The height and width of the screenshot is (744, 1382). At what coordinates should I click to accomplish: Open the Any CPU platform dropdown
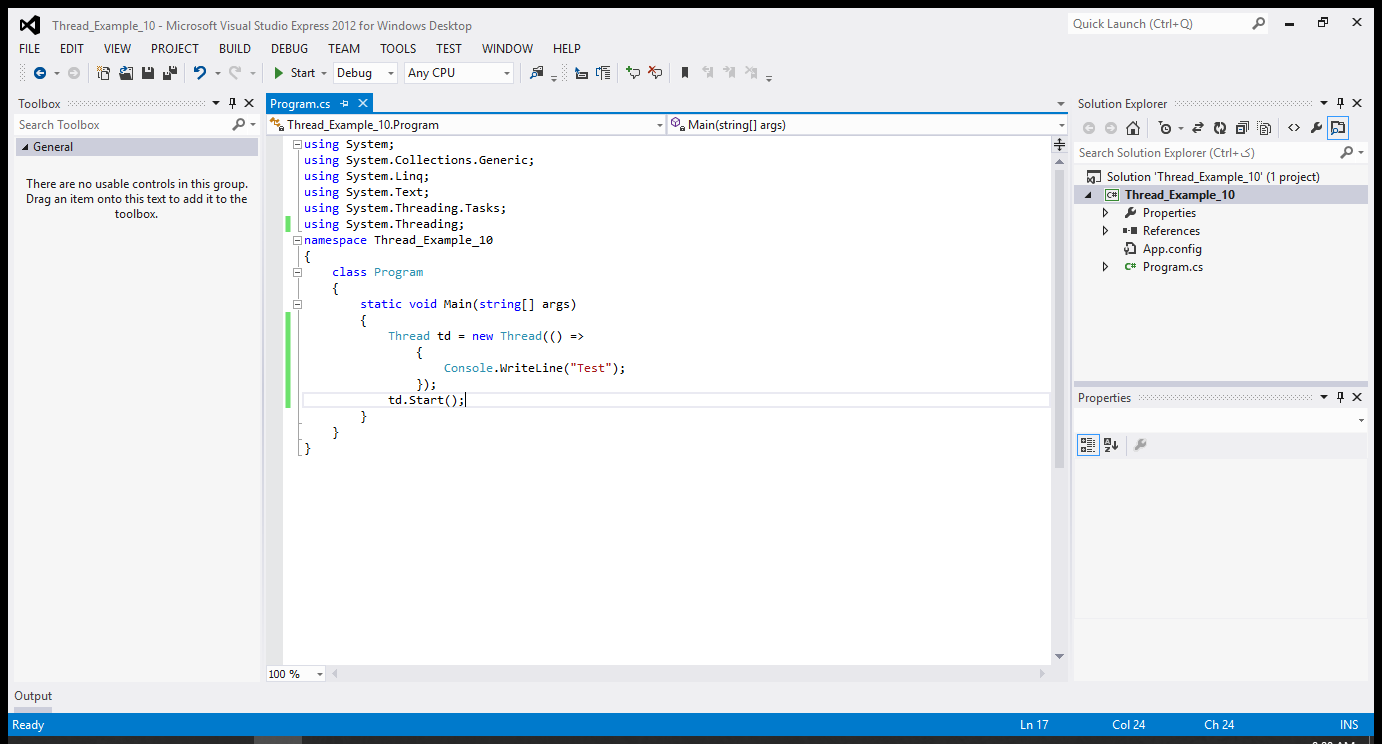[x=459, y=73]
